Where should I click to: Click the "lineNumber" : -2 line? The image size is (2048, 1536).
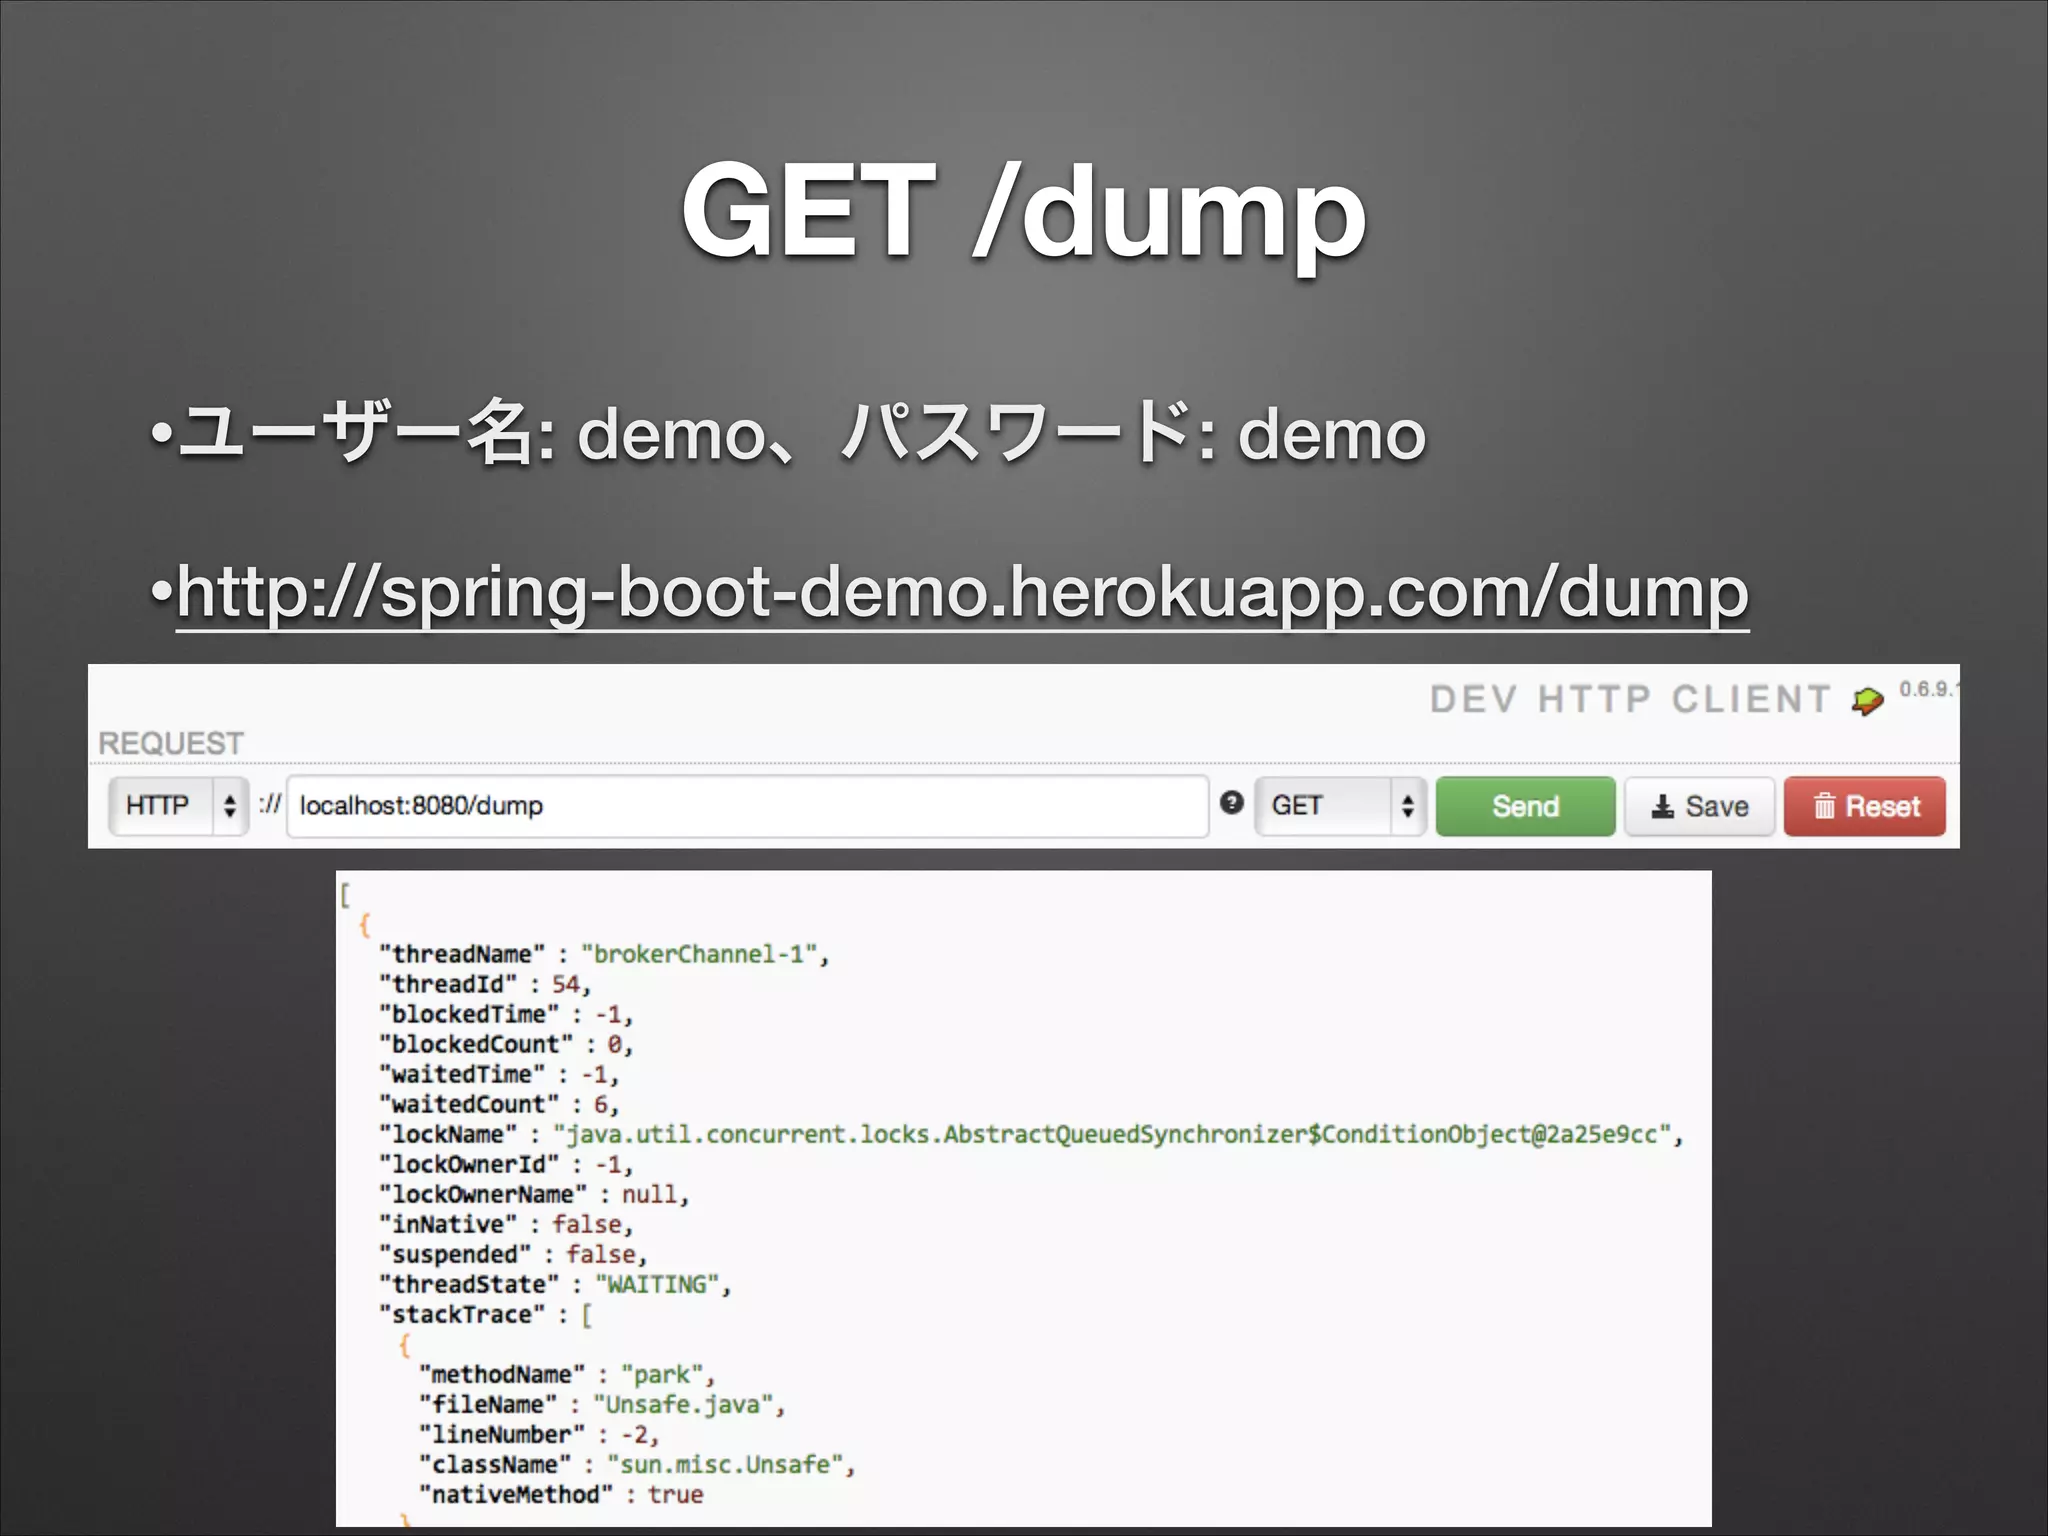(539, 1434)
